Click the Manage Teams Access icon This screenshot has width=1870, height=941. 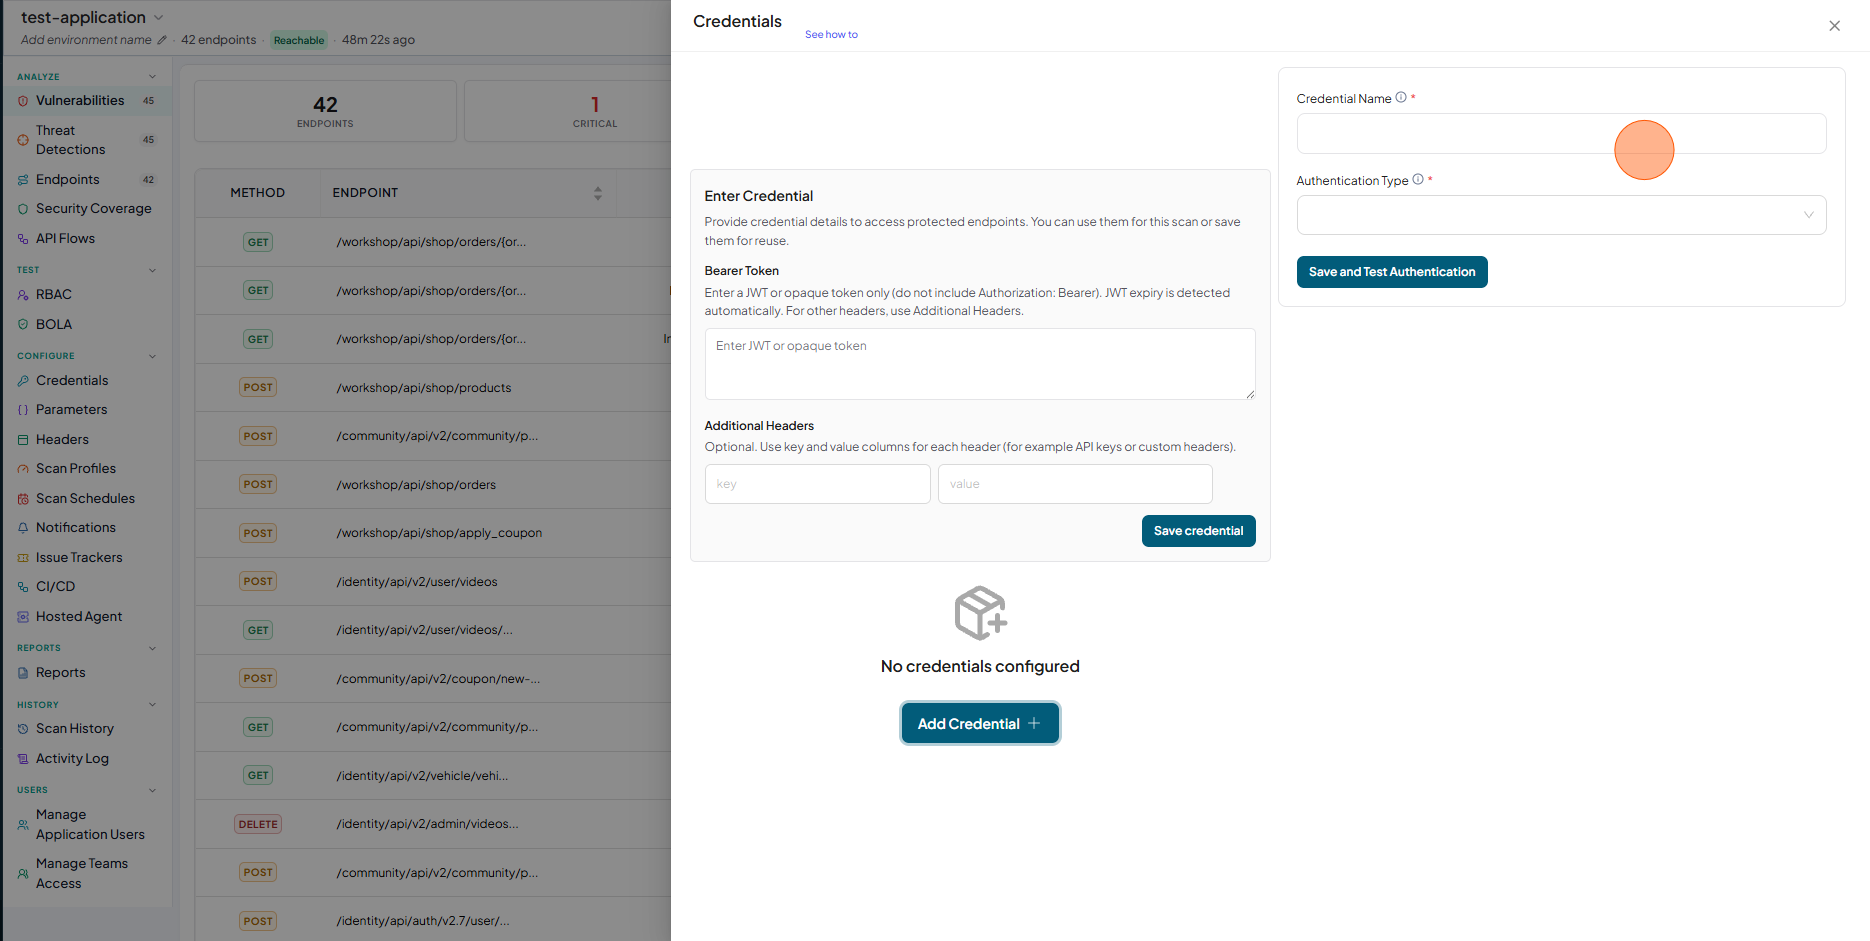[23, 874]
